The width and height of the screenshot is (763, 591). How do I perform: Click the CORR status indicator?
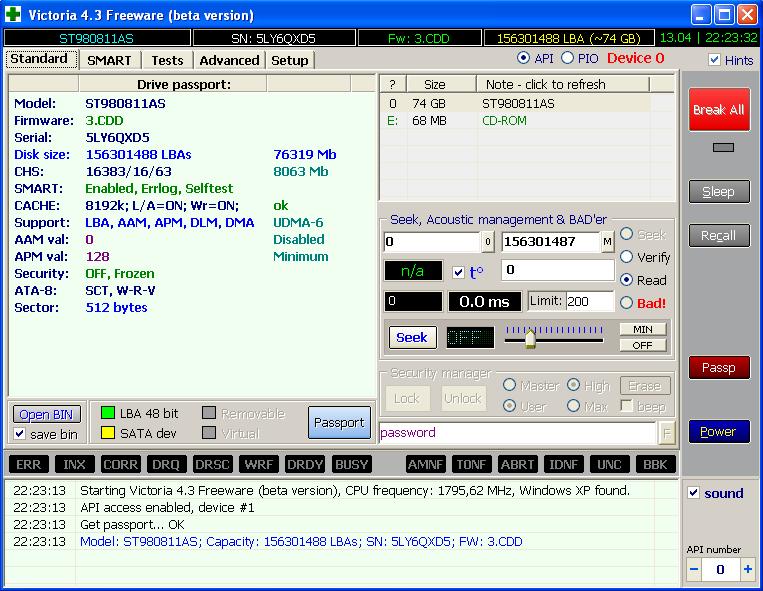121,465
